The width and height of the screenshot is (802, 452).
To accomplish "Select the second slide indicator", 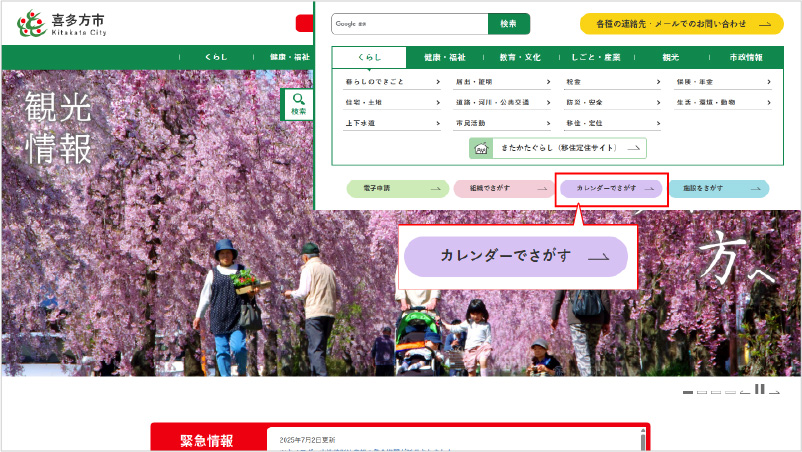I will click(x=702, y=392).
